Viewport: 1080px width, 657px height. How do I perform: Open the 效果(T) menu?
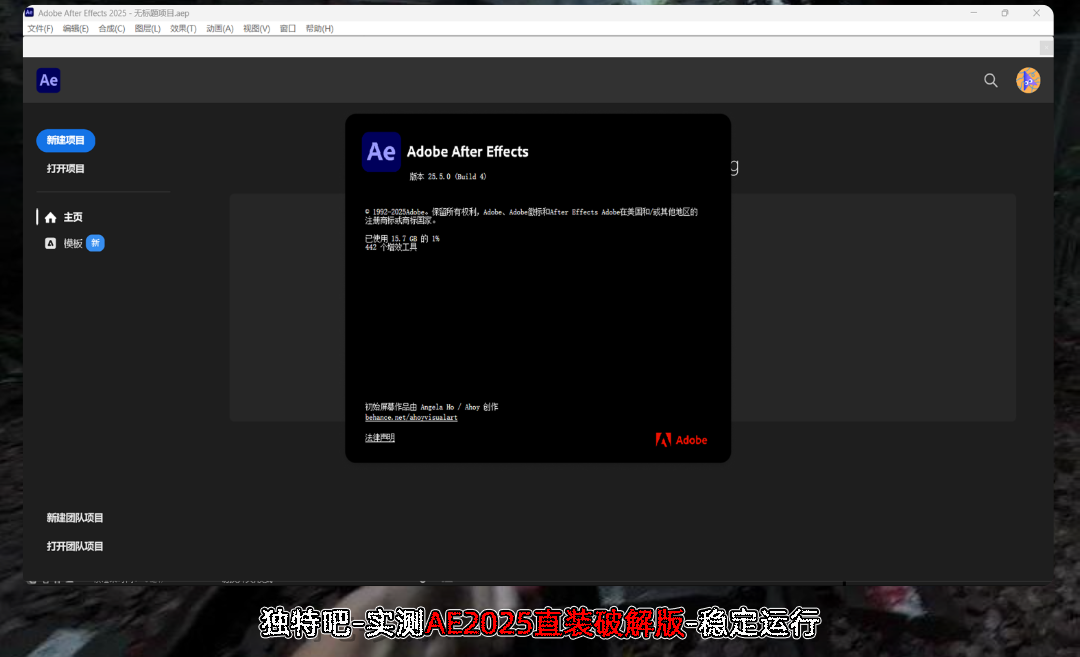click(x=183, y=28)
